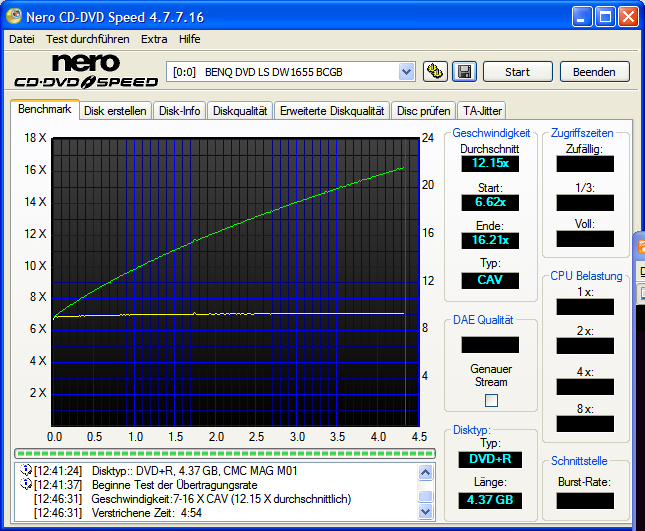Open the Test durchführen menu
Image resolution: width=645 pixels, height=531 pixels.
(88, 39)
